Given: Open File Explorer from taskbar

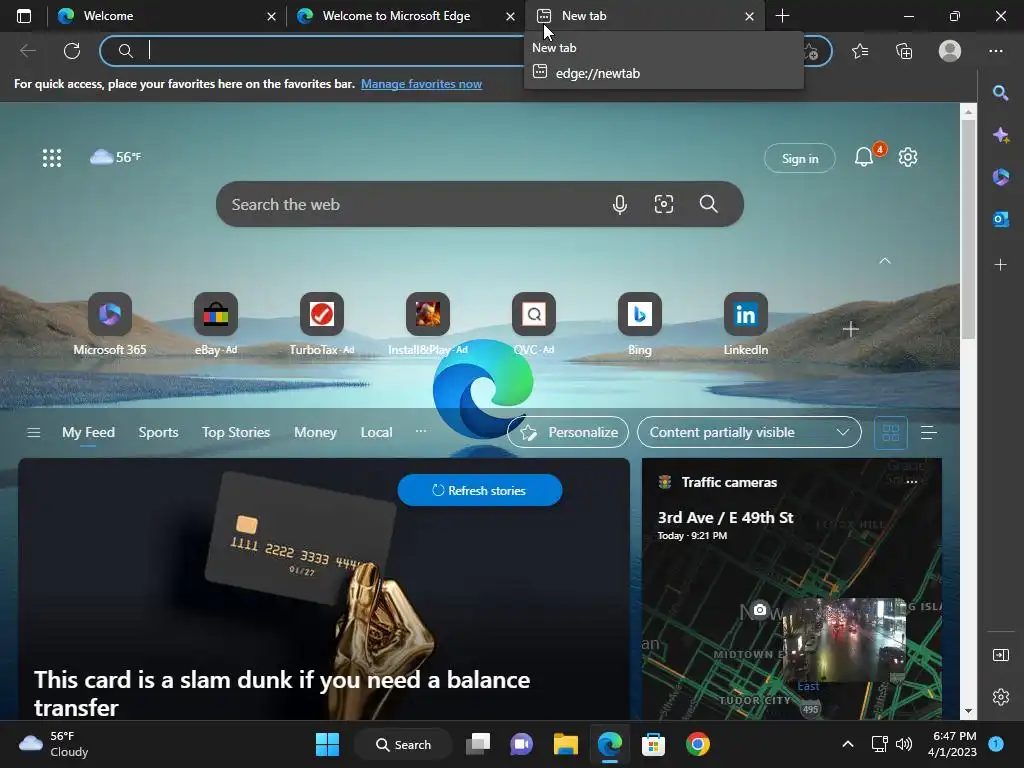Looking at the screenshot, I should pos(566,744).
